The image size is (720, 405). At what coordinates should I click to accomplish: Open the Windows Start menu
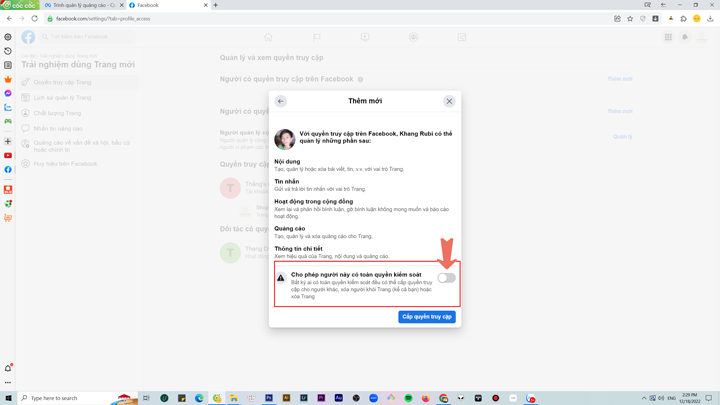(8, 398)
